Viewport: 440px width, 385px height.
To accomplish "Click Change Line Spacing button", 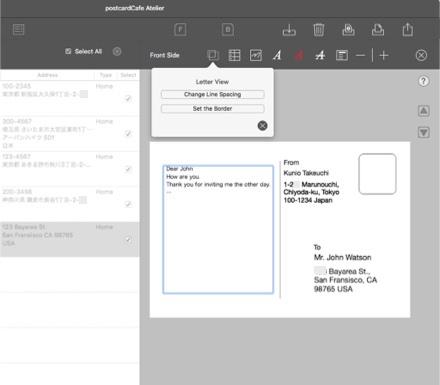I will click(x=212, y=94).
